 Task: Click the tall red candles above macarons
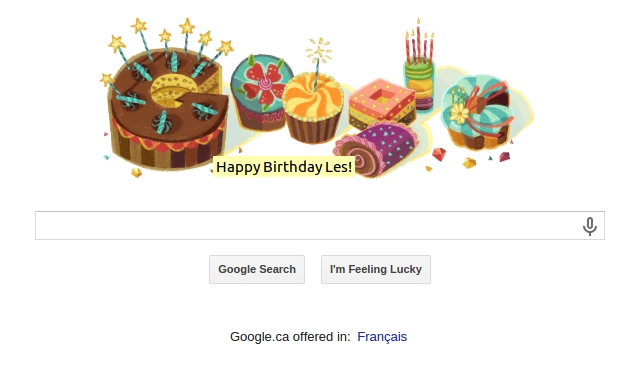(x=418, y=41)
